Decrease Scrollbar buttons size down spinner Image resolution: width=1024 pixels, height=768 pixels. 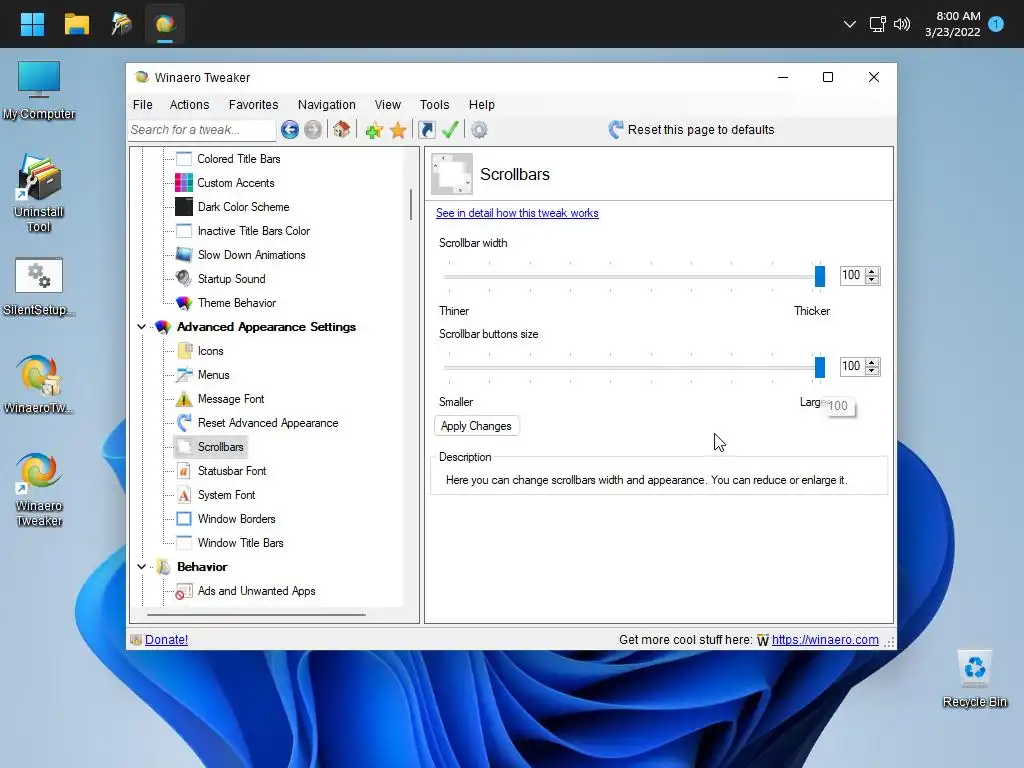pos(872,370)
